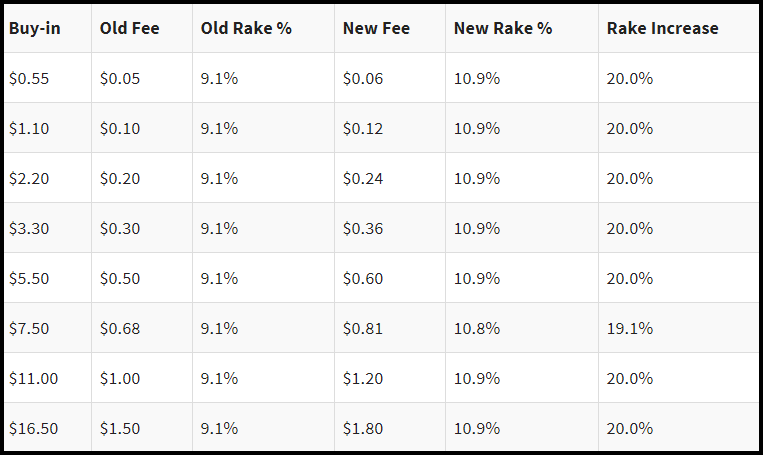Select the New Rake % header
This screenshot has width=763, height=455.
tap(522, 28)
